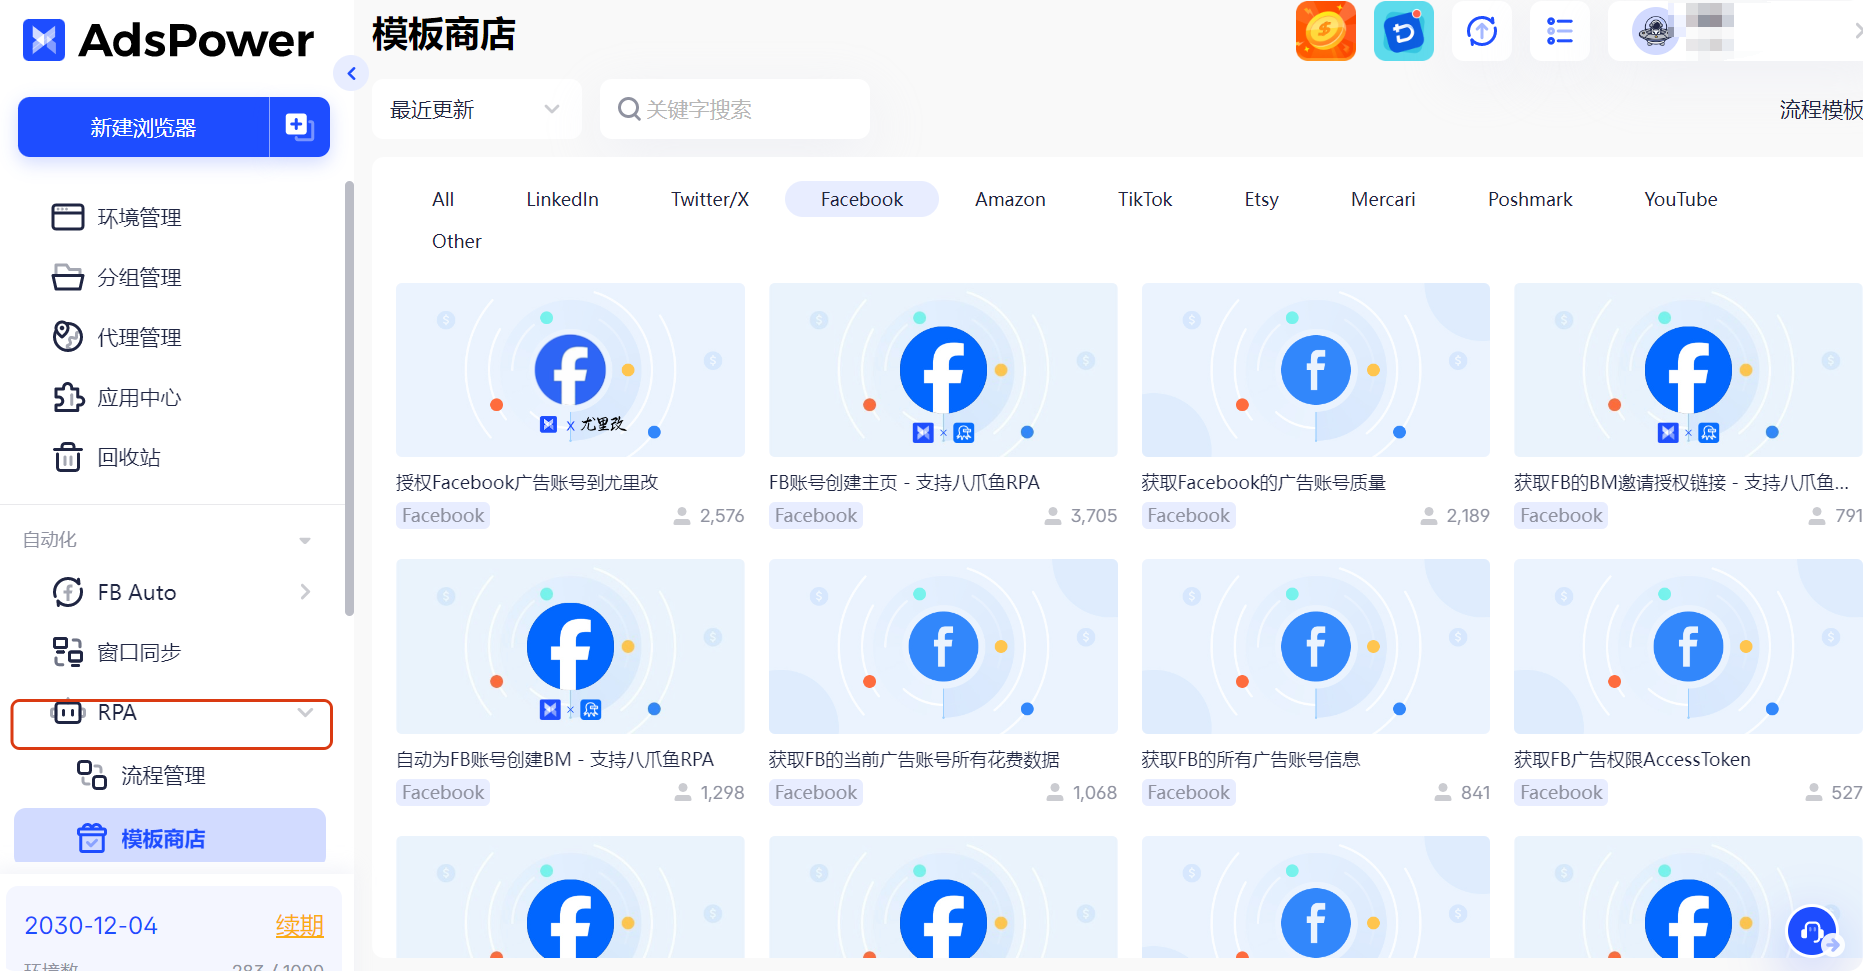Click the 2,576 users count

[x=722, y=515]
